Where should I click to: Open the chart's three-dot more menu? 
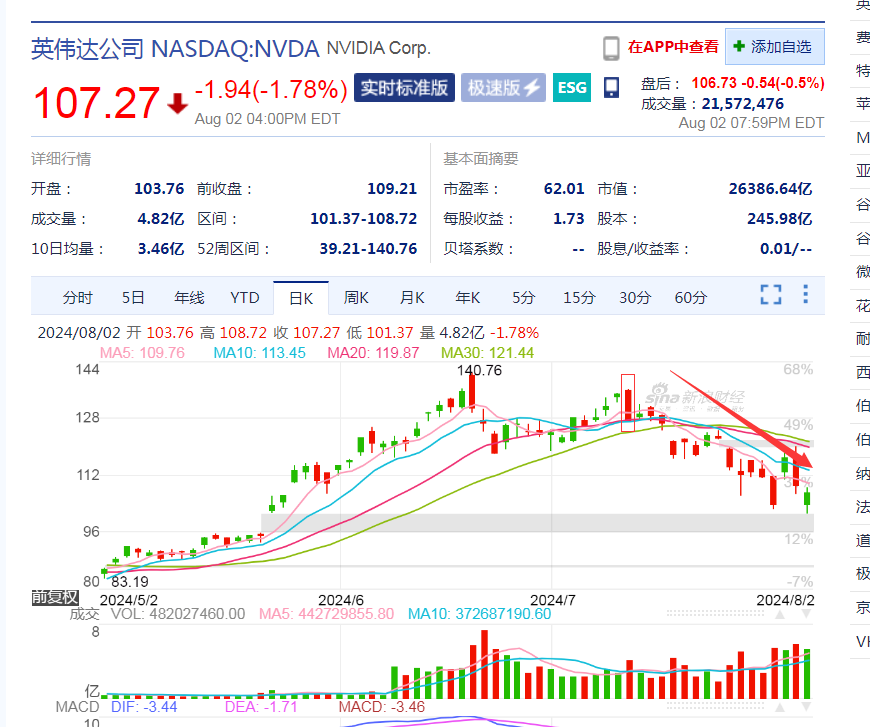click(806, 294)
